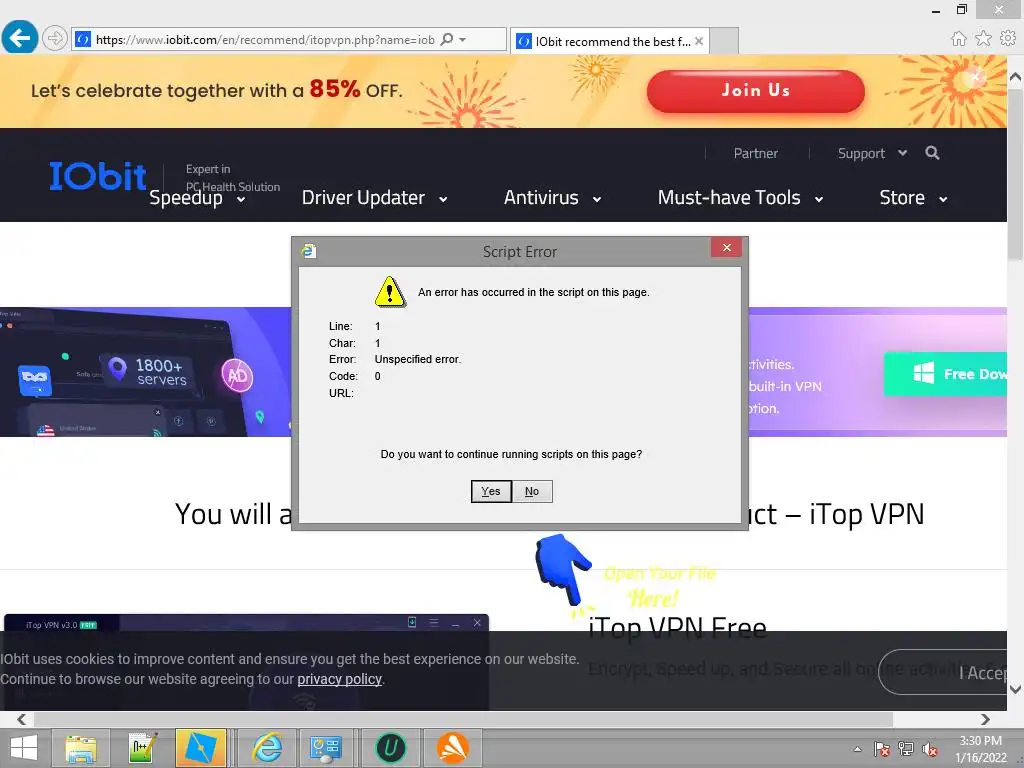The width and height of the screenshot is (1024, 768).
Task: Show hidden system tray icons
Action: tap(857, 749)
